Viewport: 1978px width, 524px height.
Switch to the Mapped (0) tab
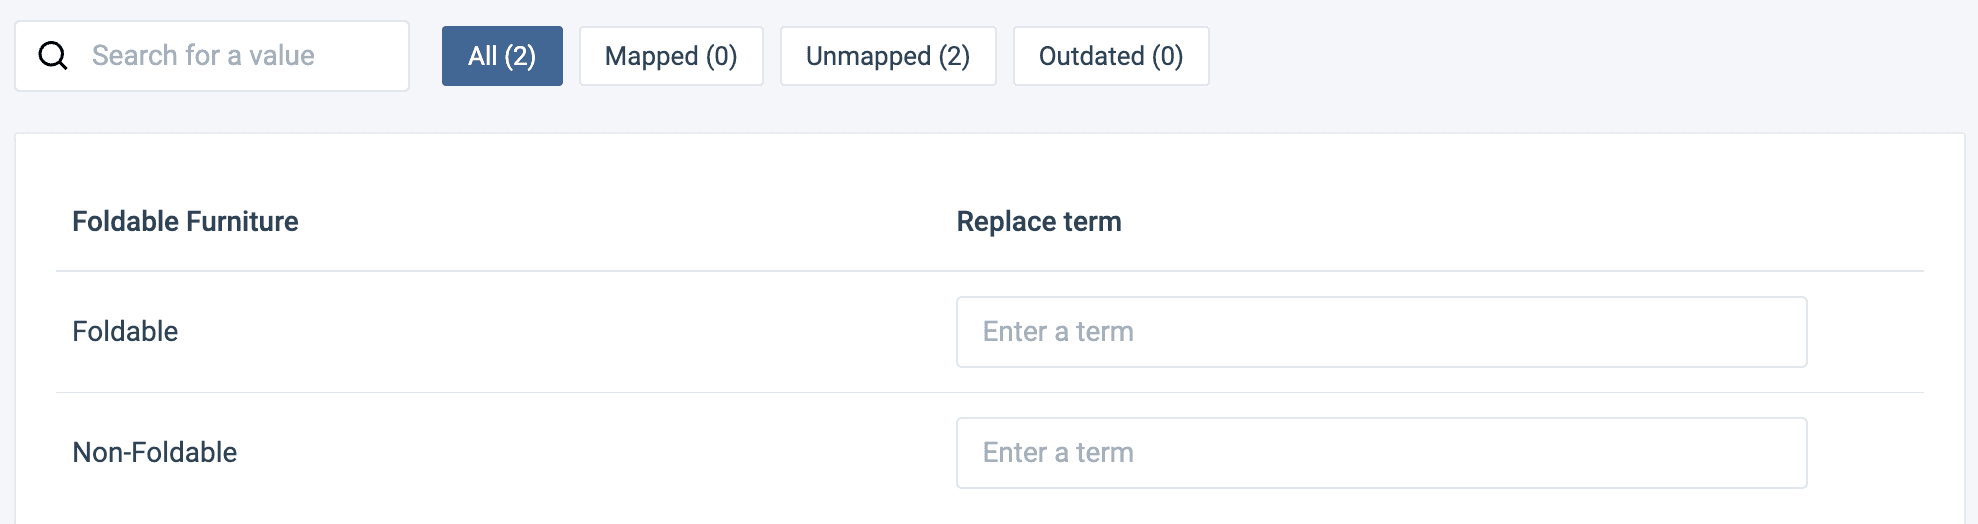pyautogui.click(x=671, y=56)
